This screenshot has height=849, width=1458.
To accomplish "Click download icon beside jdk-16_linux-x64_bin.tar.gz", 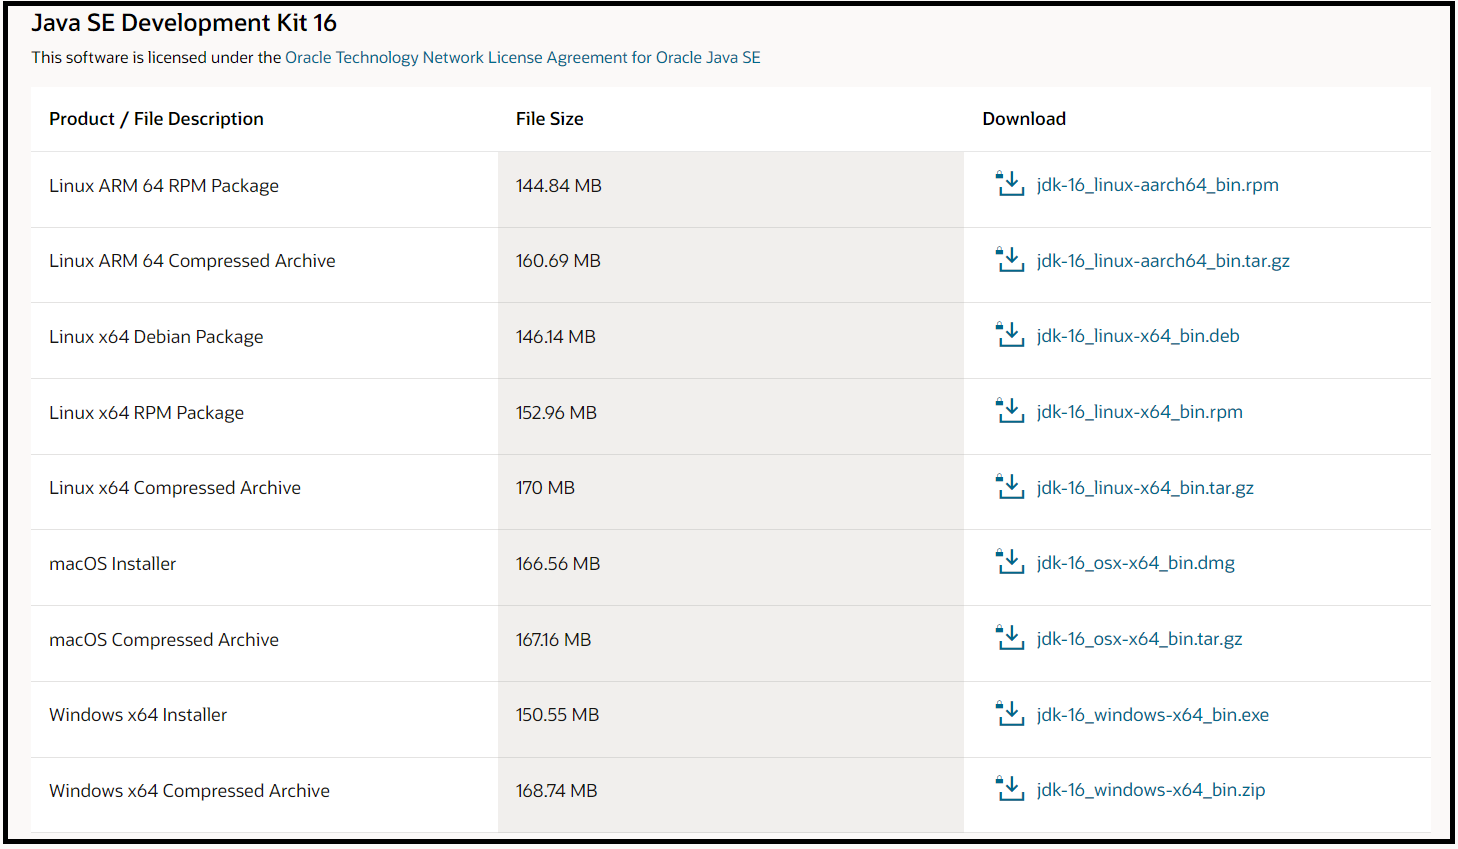I will pos(1010,487).
